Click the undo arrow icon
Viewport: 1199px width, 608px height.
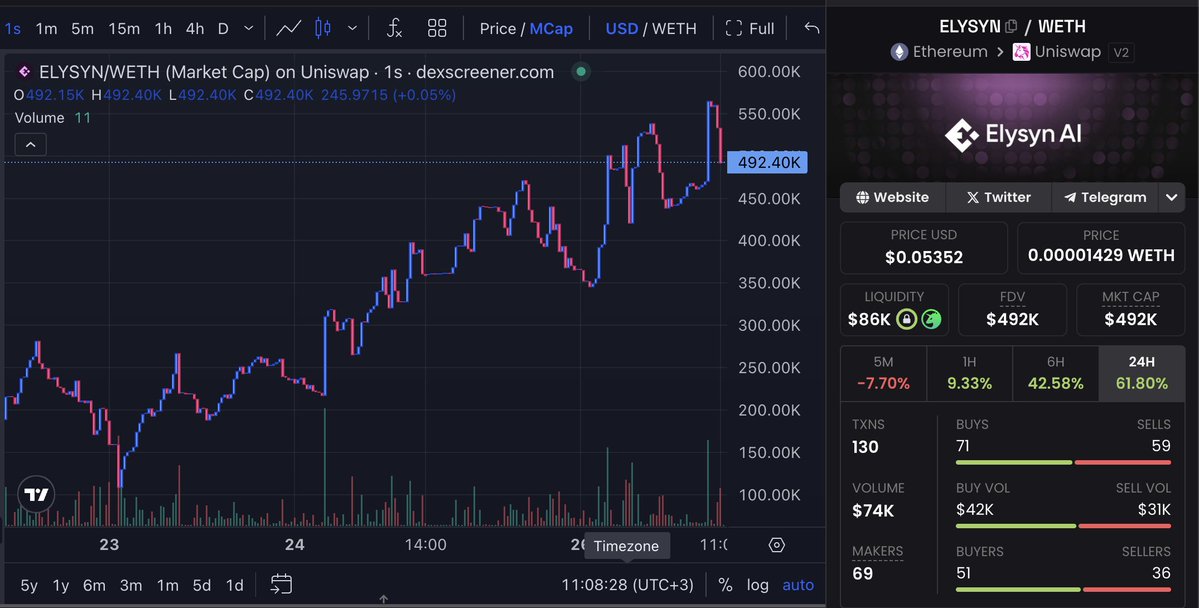pos(812,28)
